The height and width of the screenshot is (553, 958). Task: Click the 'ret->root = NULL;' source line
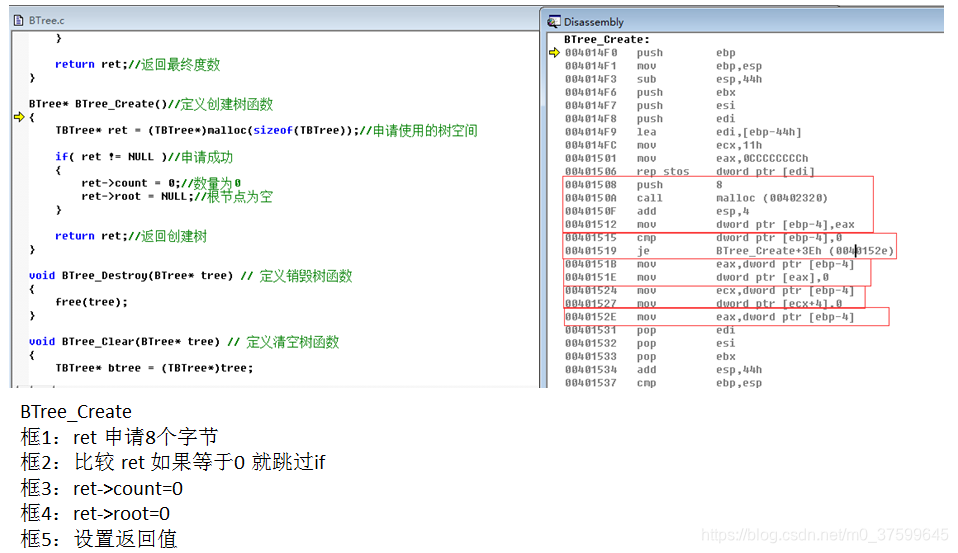[x=177, y=197]
